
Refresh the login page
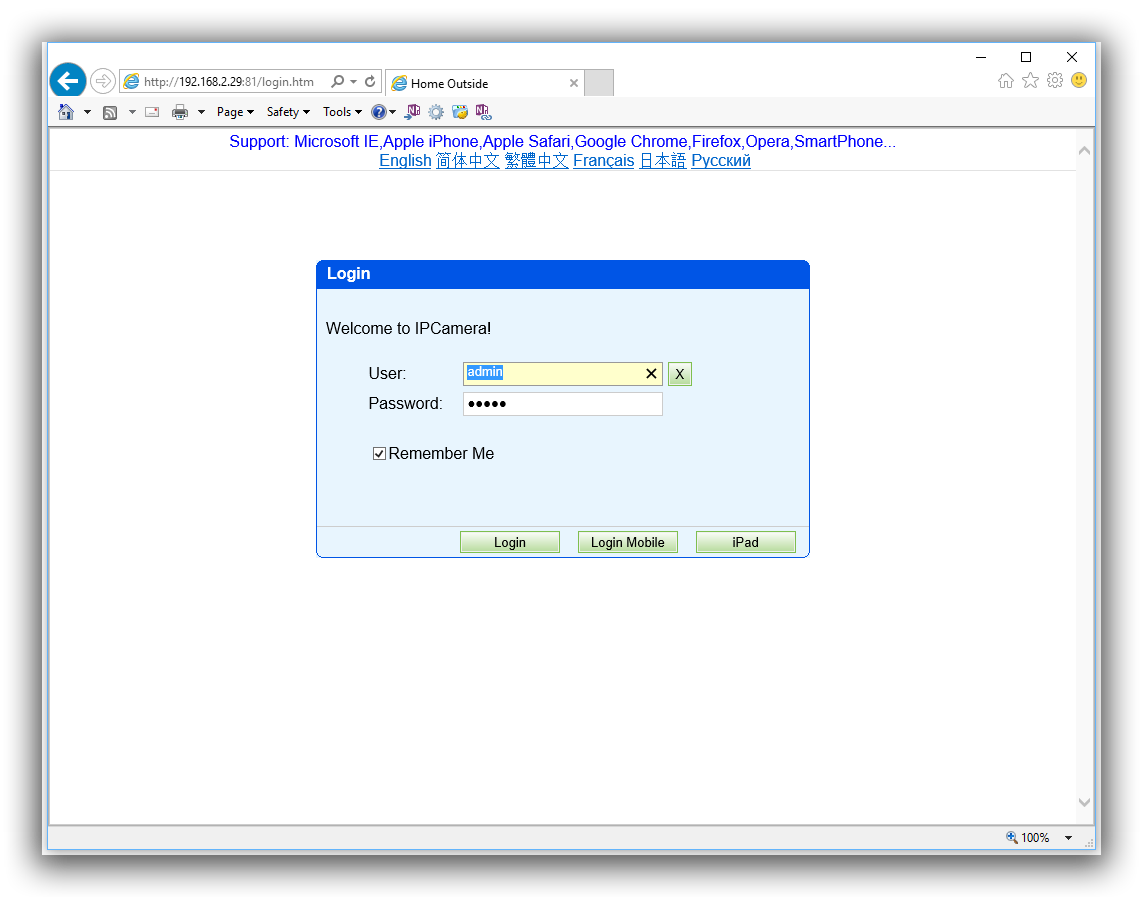[370, 82]
